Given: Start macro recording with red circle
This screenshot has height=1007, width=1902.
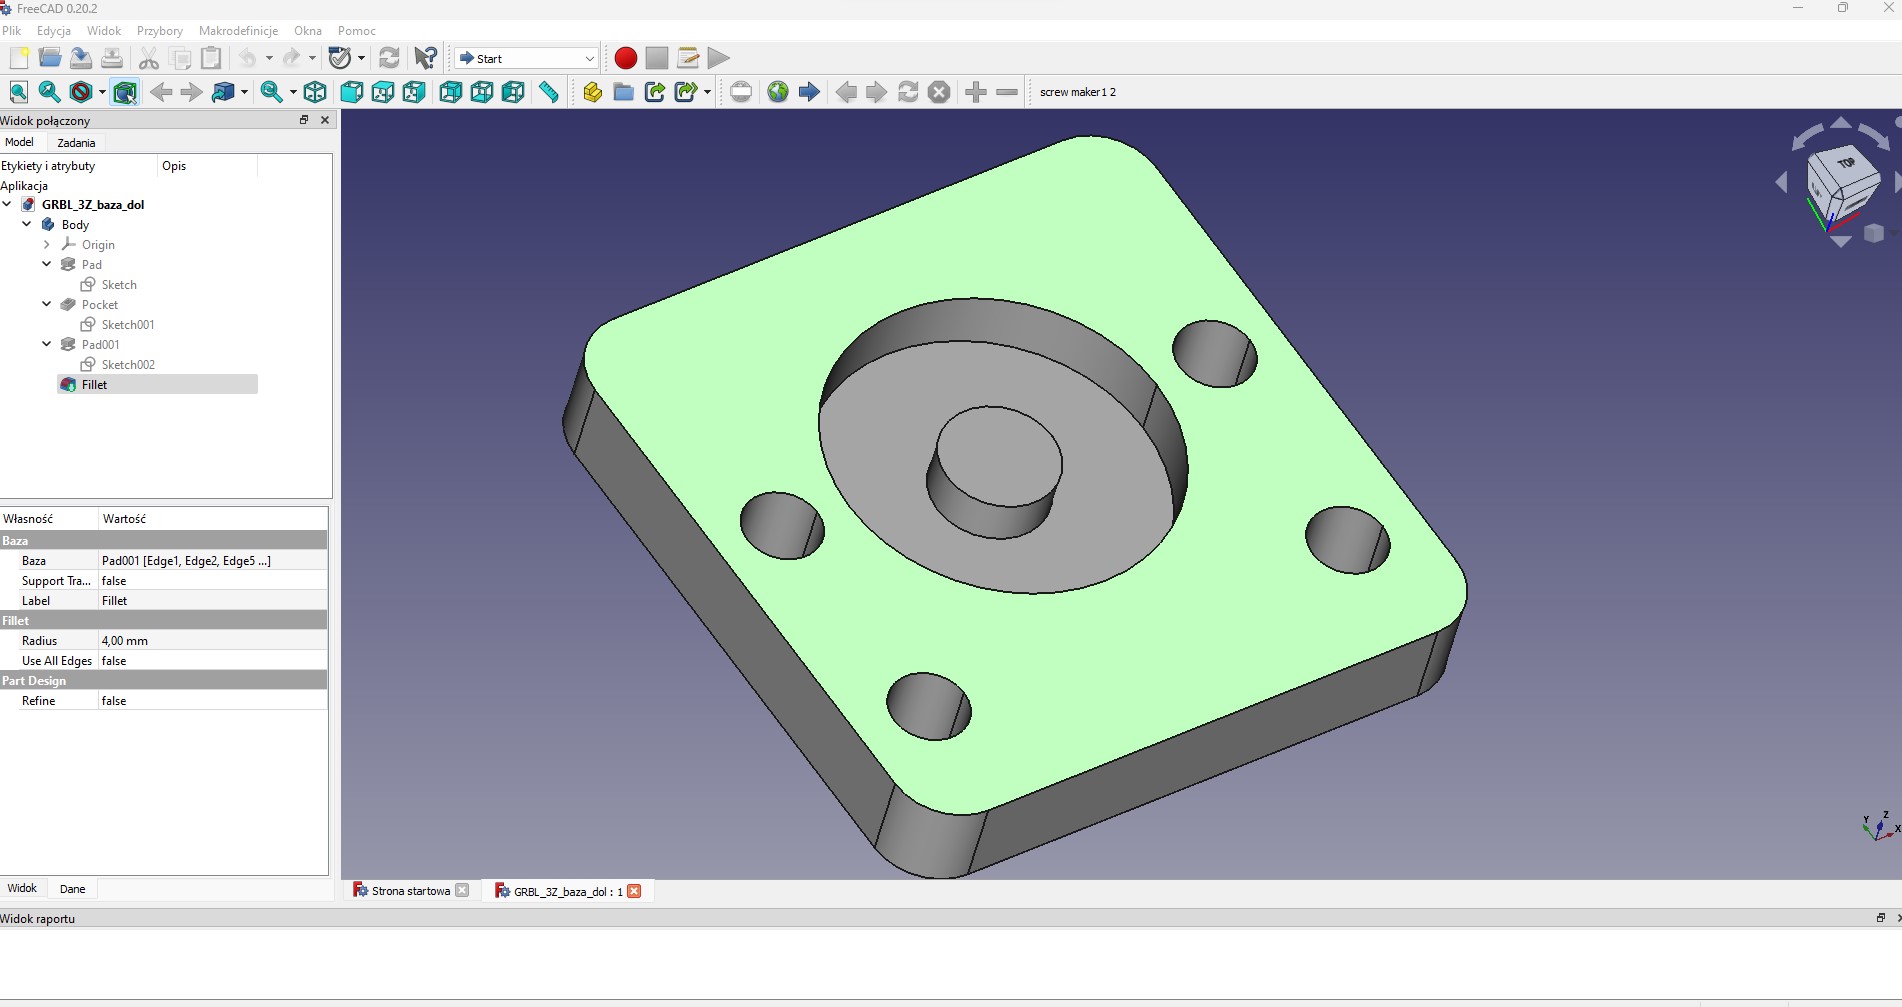Looking at the screenshot, I should coord(625,58).
